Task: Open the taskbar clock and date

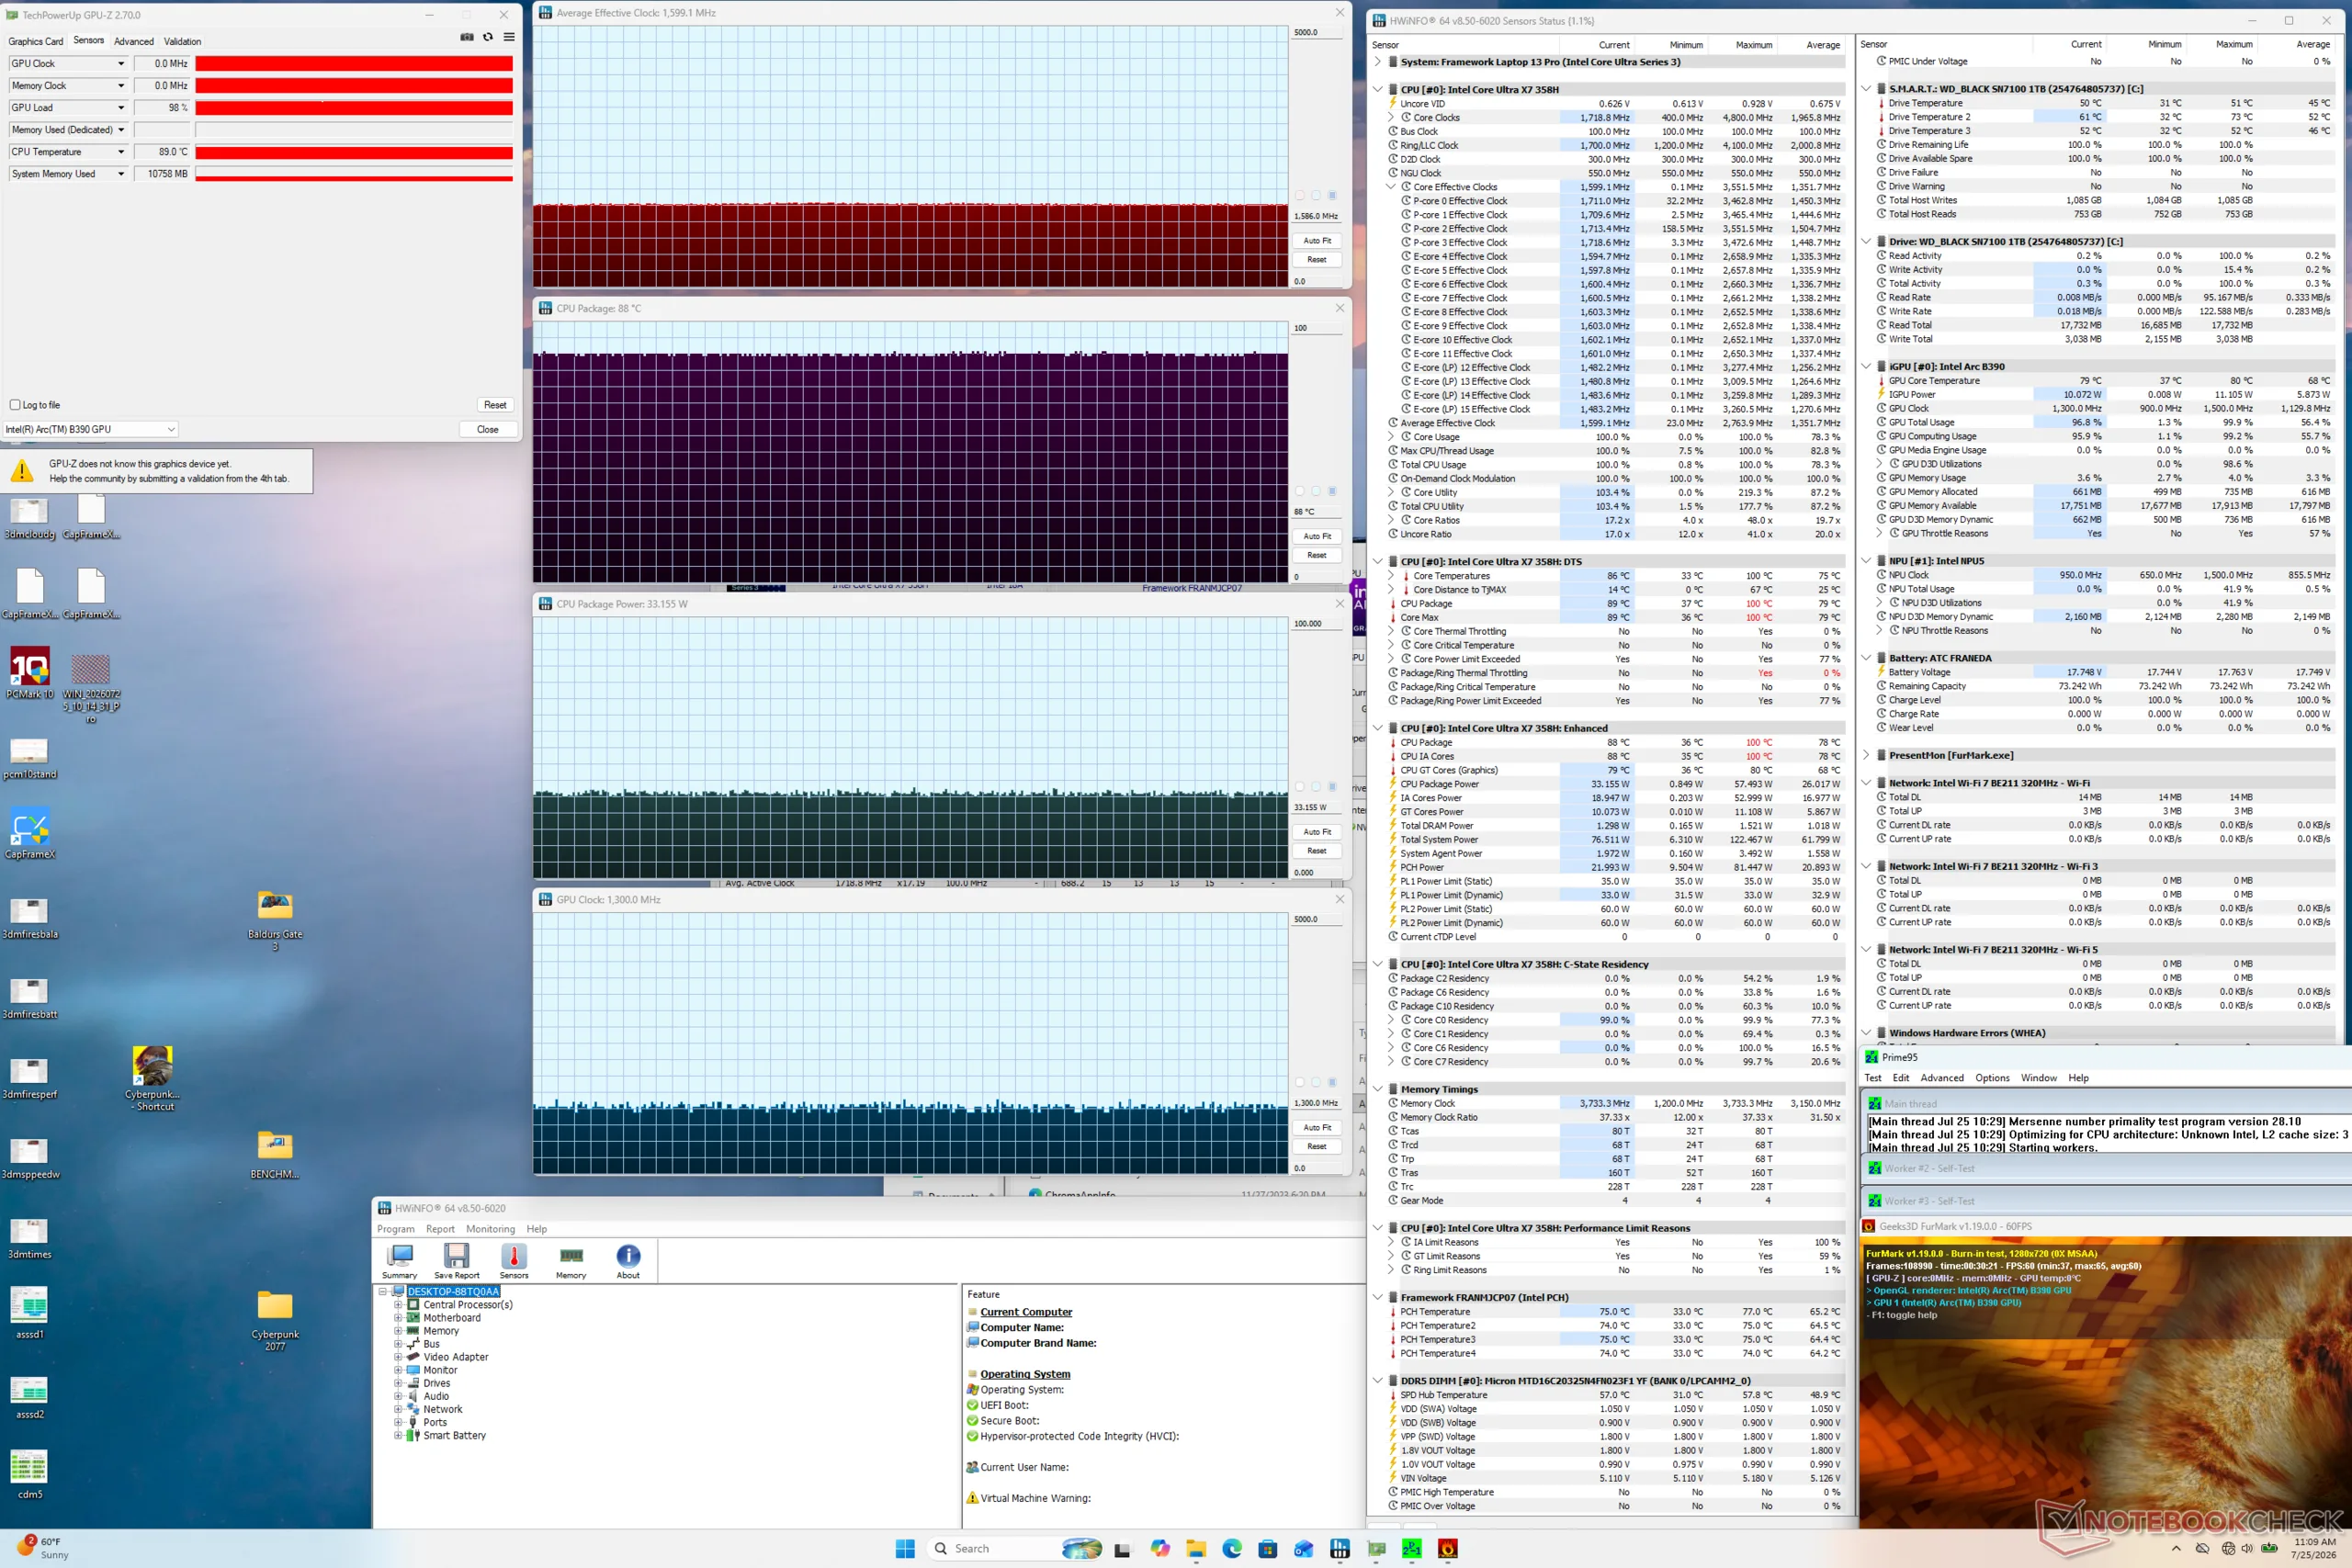Action: (x=2314, y=1548)
